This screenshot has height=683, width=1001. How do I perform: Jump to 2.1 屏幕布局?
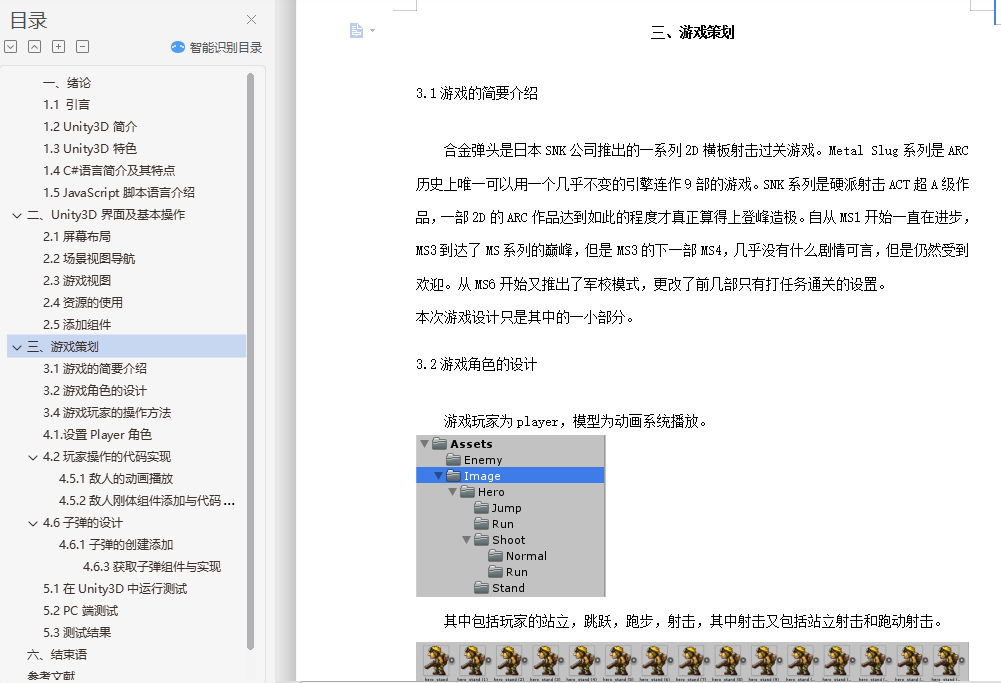pyautogui.click(x=77, y=237)
